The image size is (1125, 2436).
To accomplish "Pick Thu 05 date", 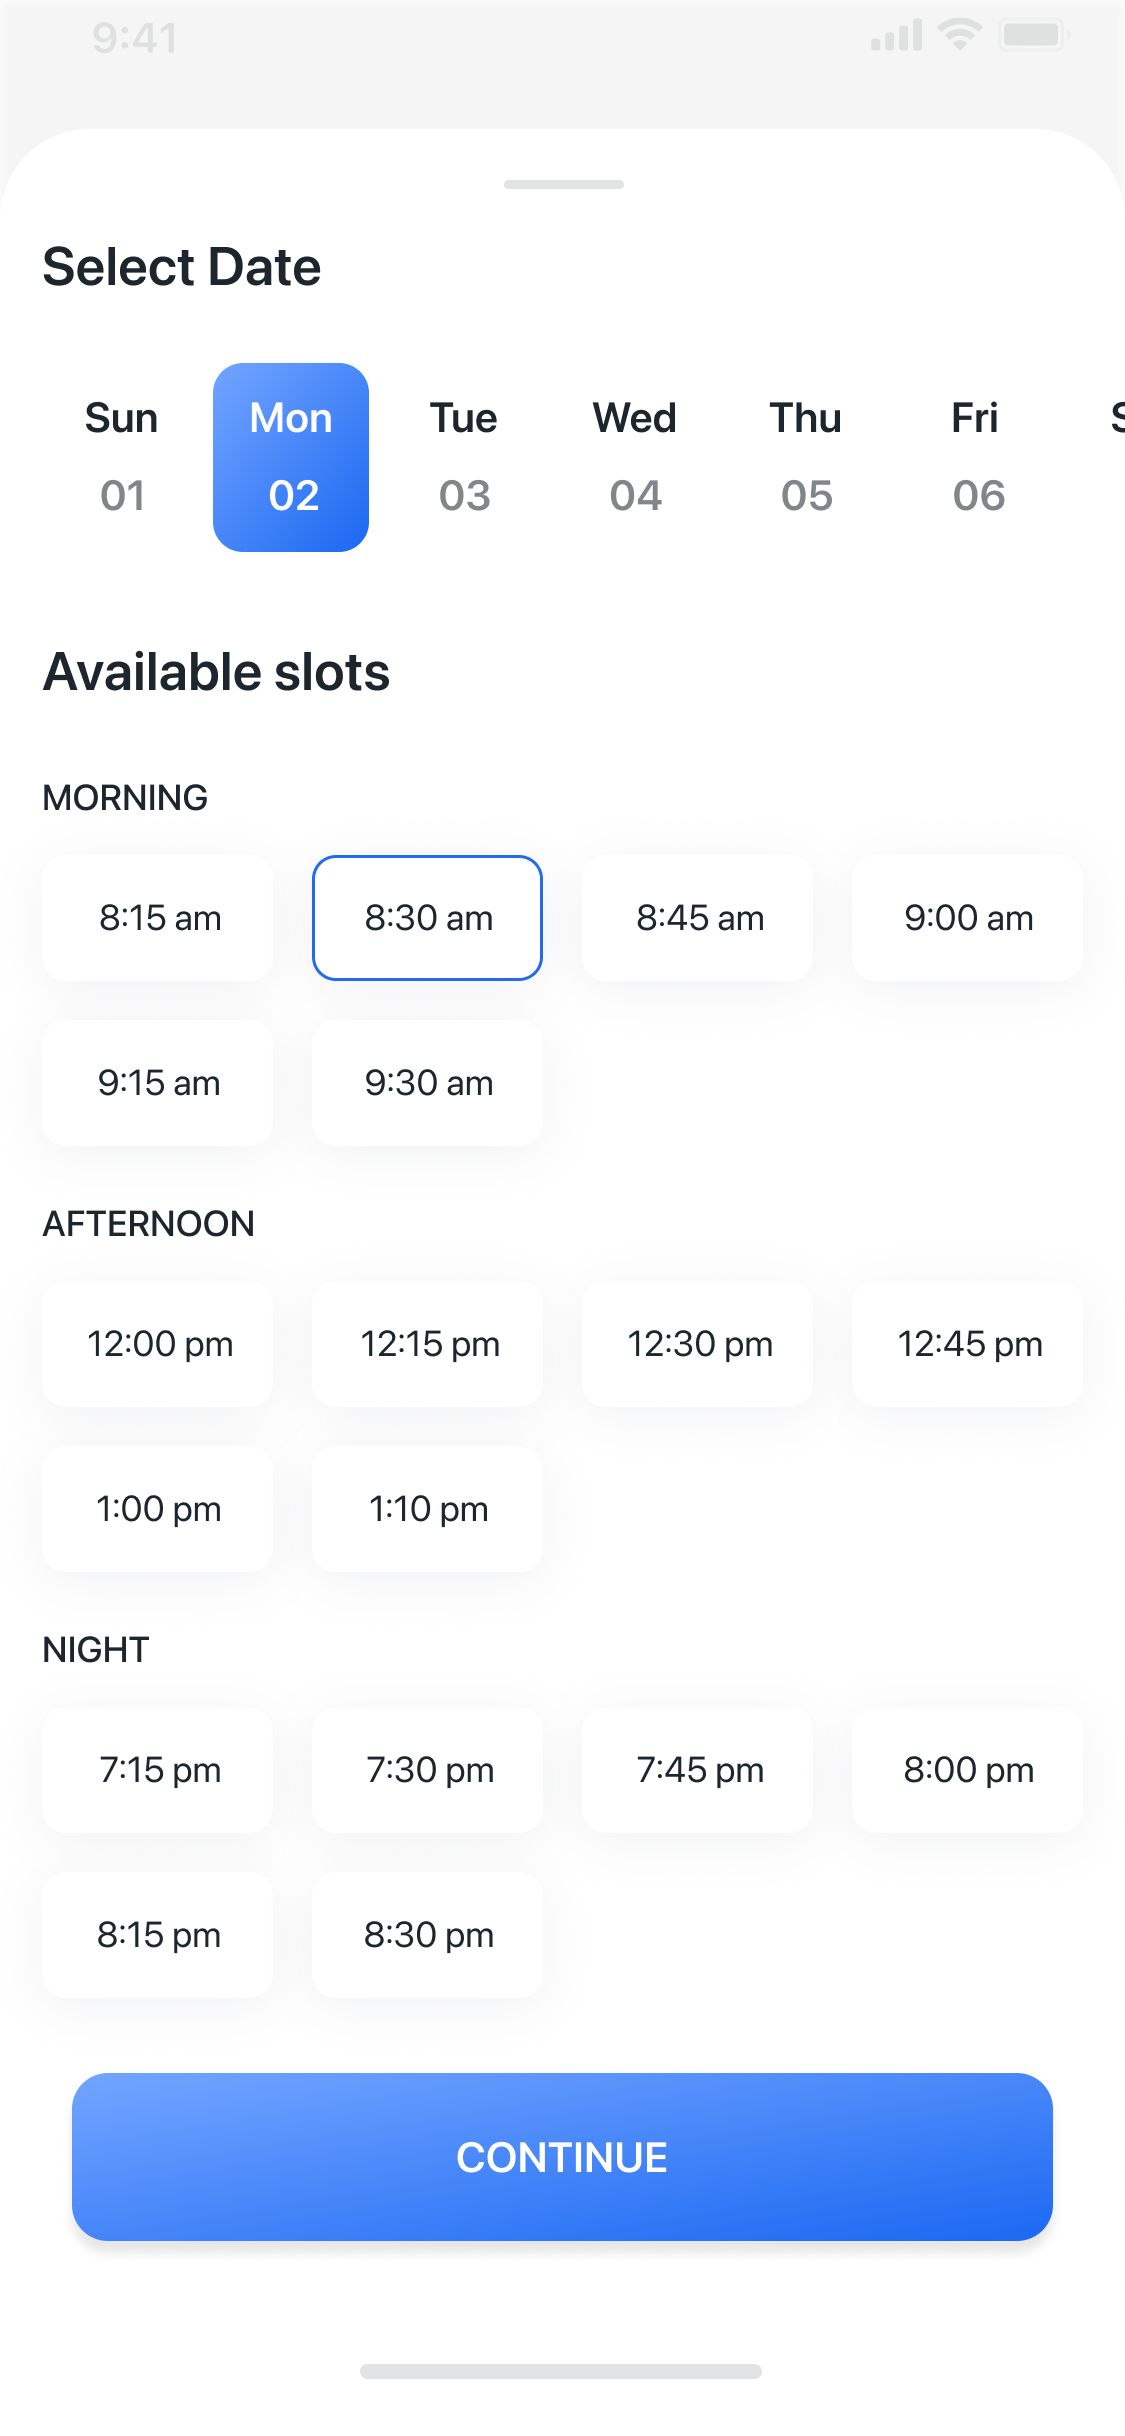I will 806,457.
